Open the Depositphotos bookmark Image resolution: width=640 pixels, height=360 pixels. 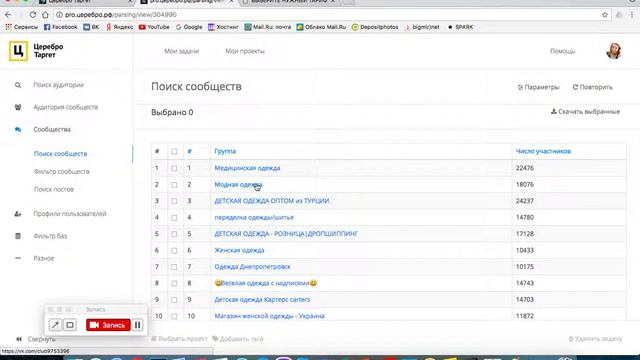[x=375, y=27]
